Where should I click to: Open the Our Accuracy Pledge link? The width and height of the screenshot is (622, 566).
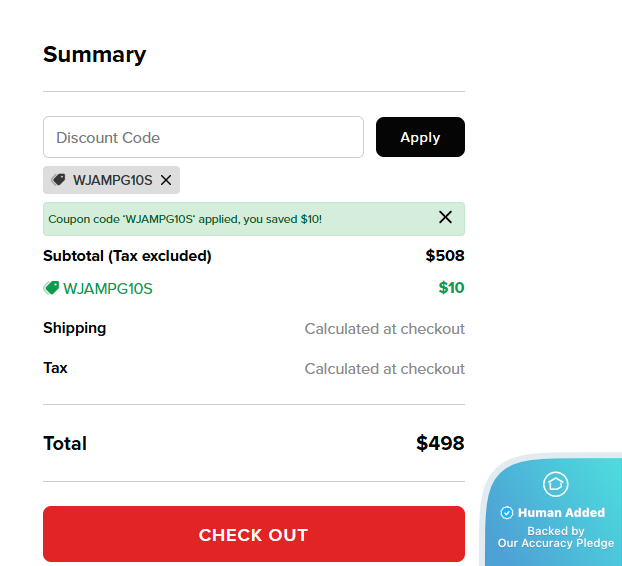555,543
